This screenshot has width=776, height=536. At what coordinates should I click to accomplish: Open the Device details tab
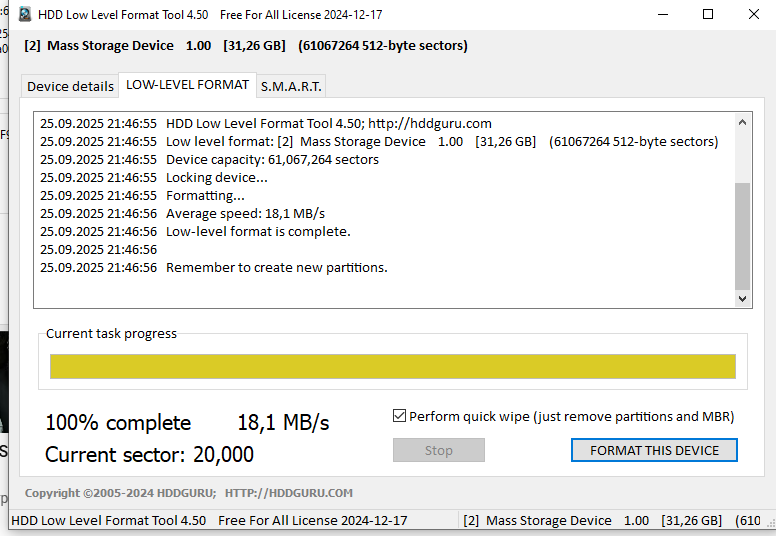tap(70, 87)
